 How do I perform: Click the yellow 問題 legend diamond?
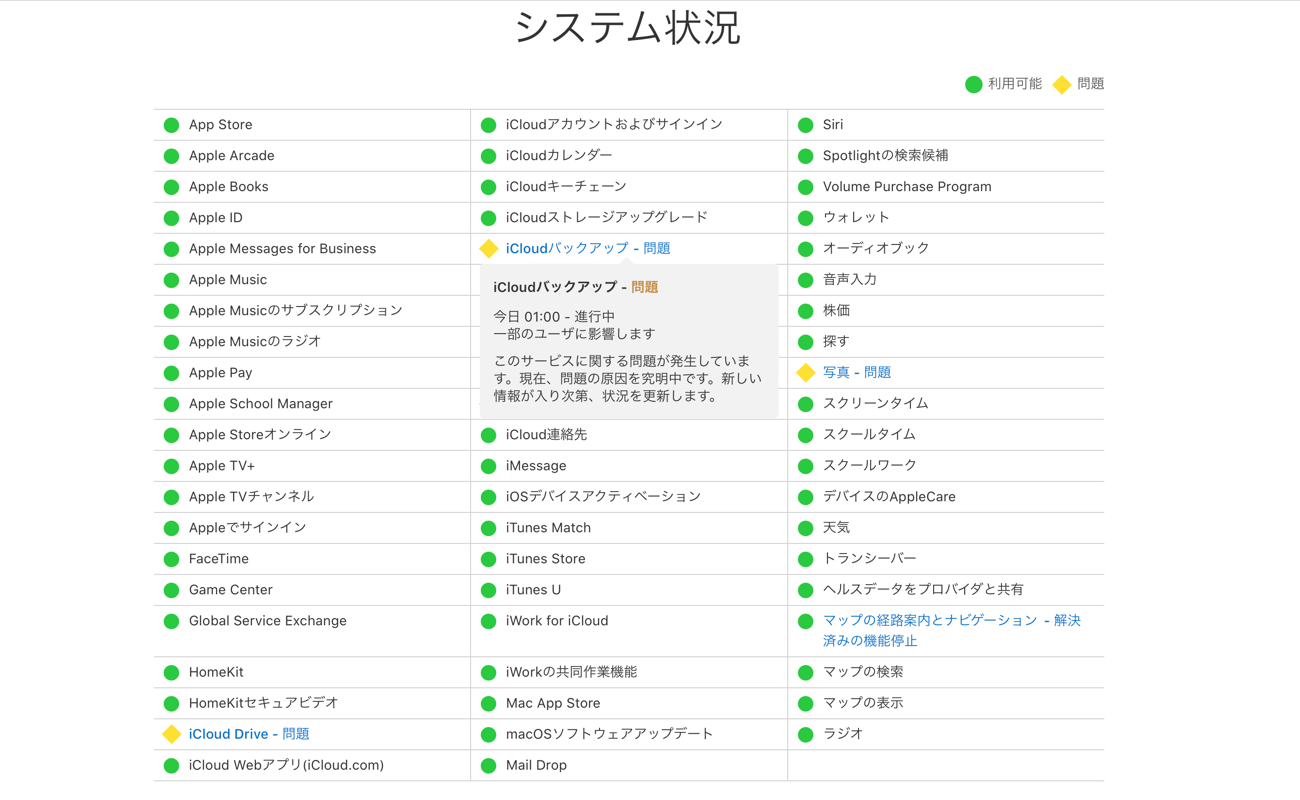pyautogui.click(x=1062, y=84)
